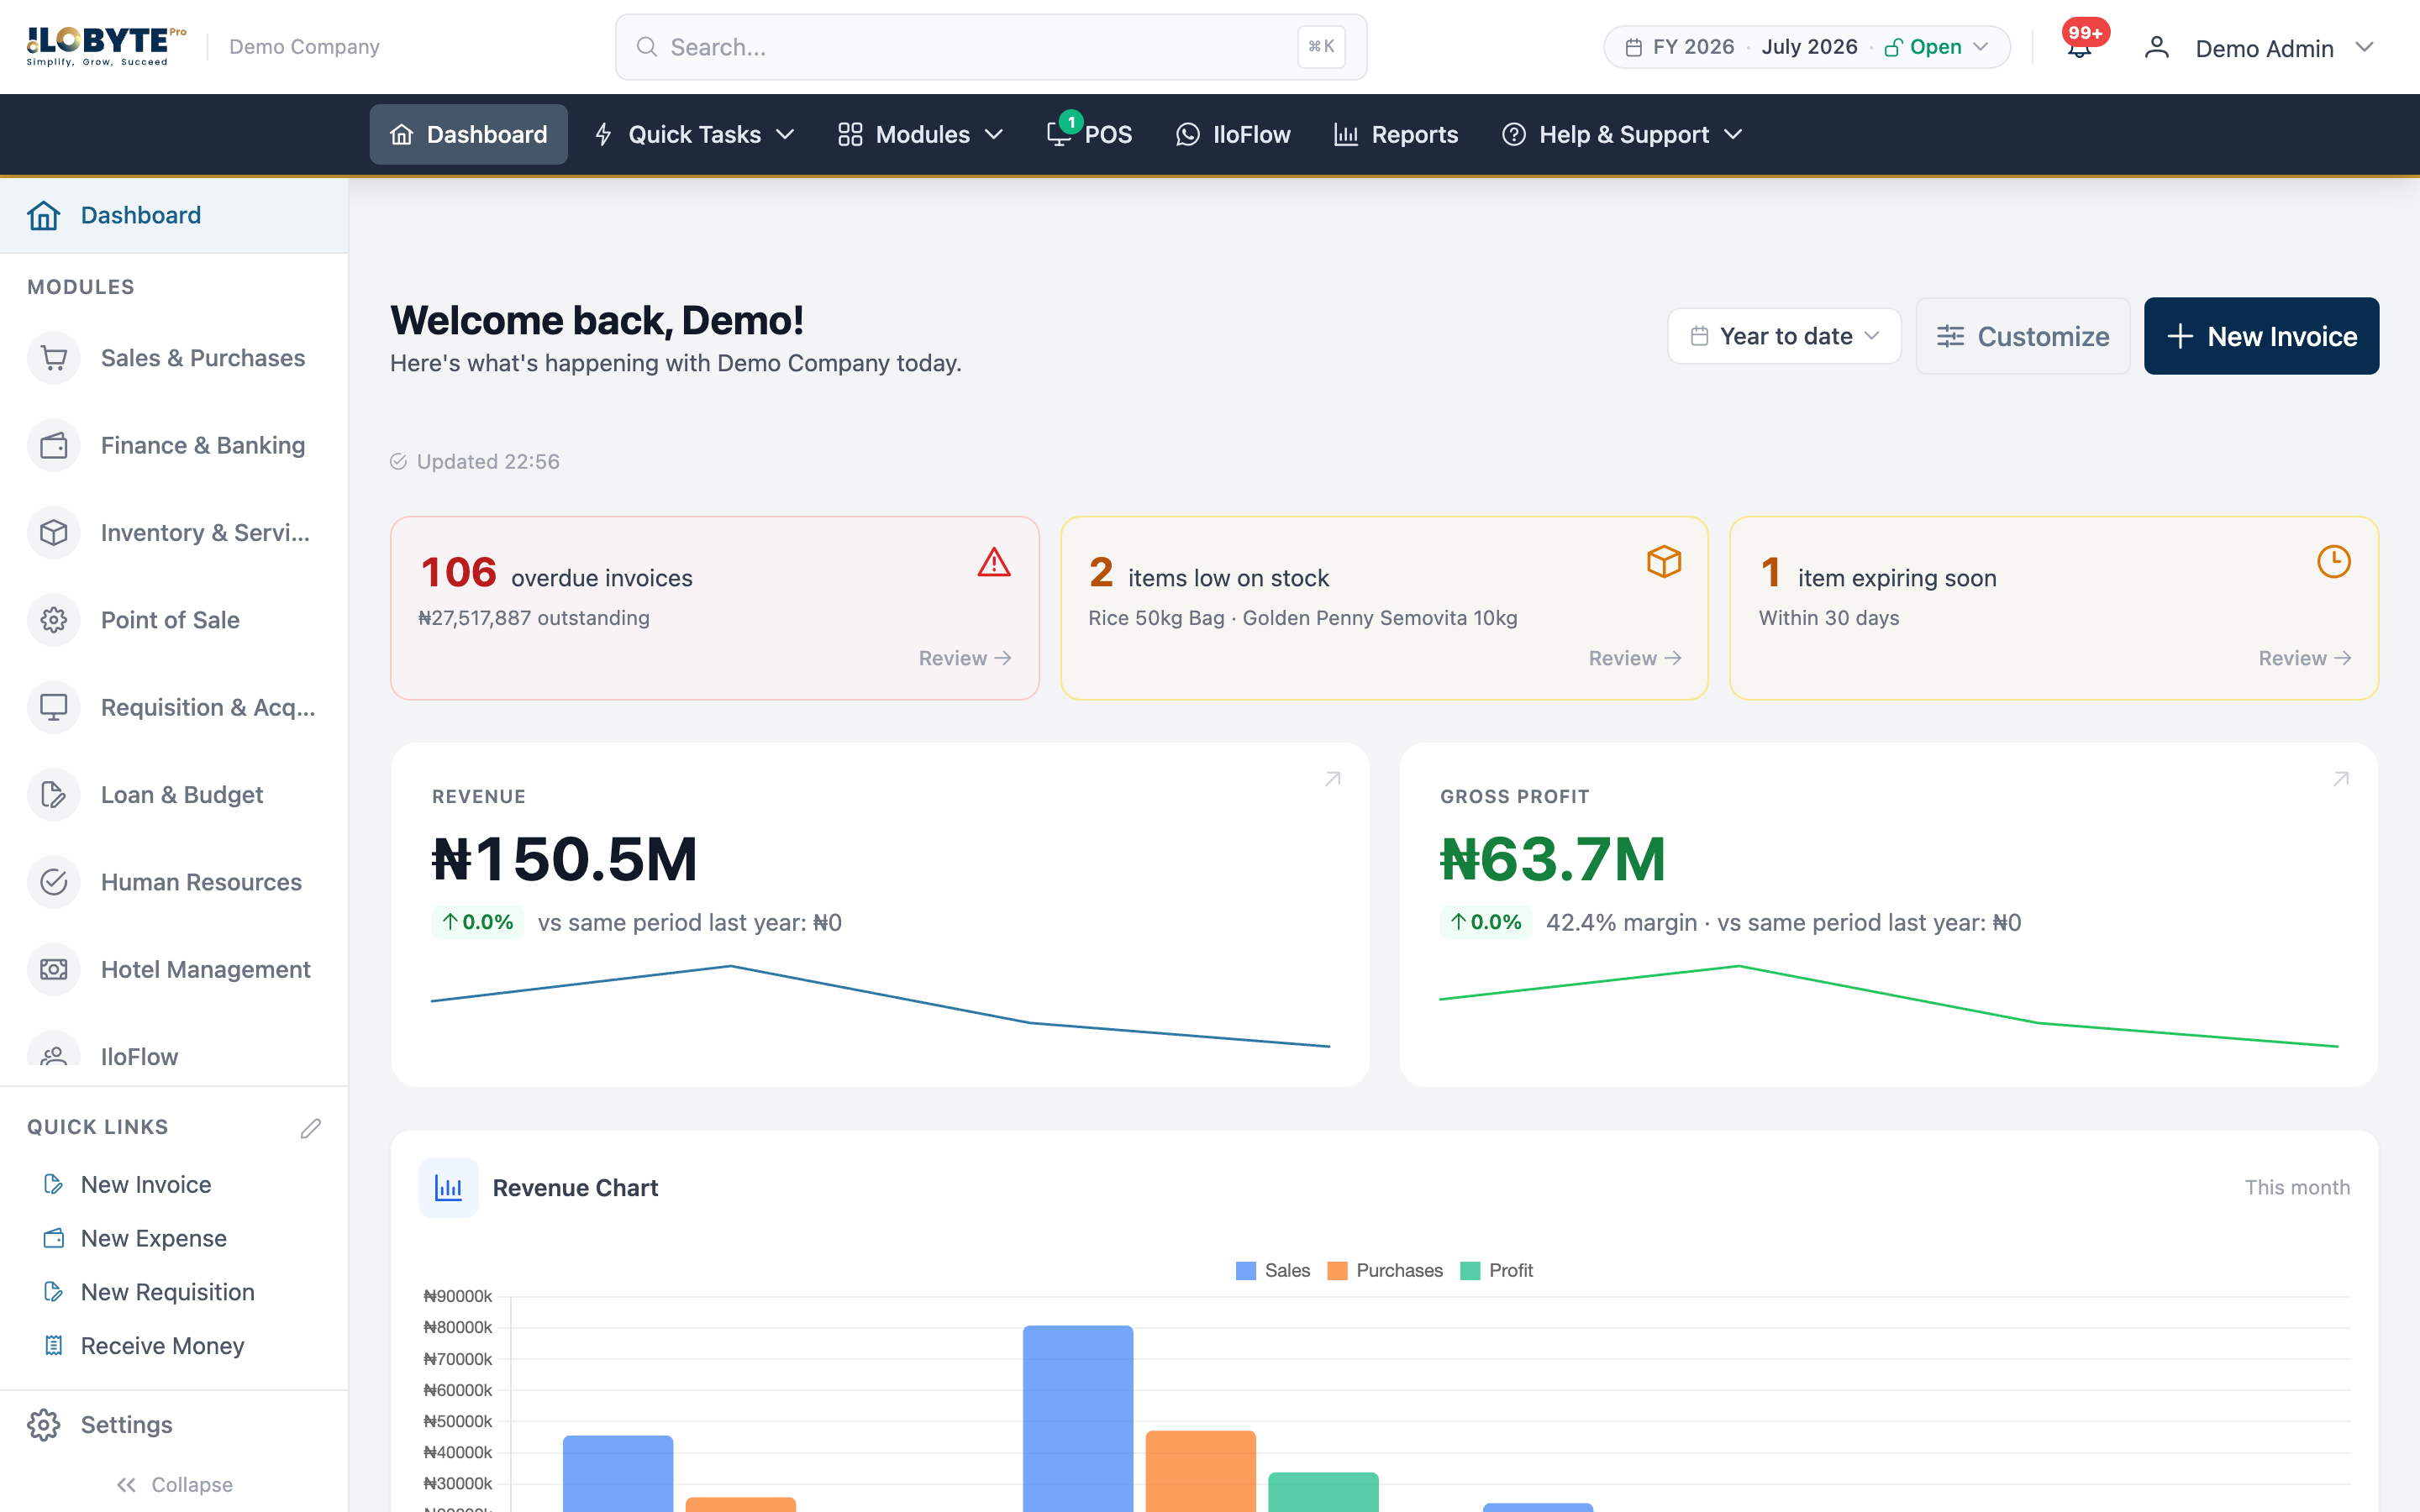The height and width of the screenshot is (1512, 2420).
Task: Click the Receive Money receipt icon
Action: 54,1345
